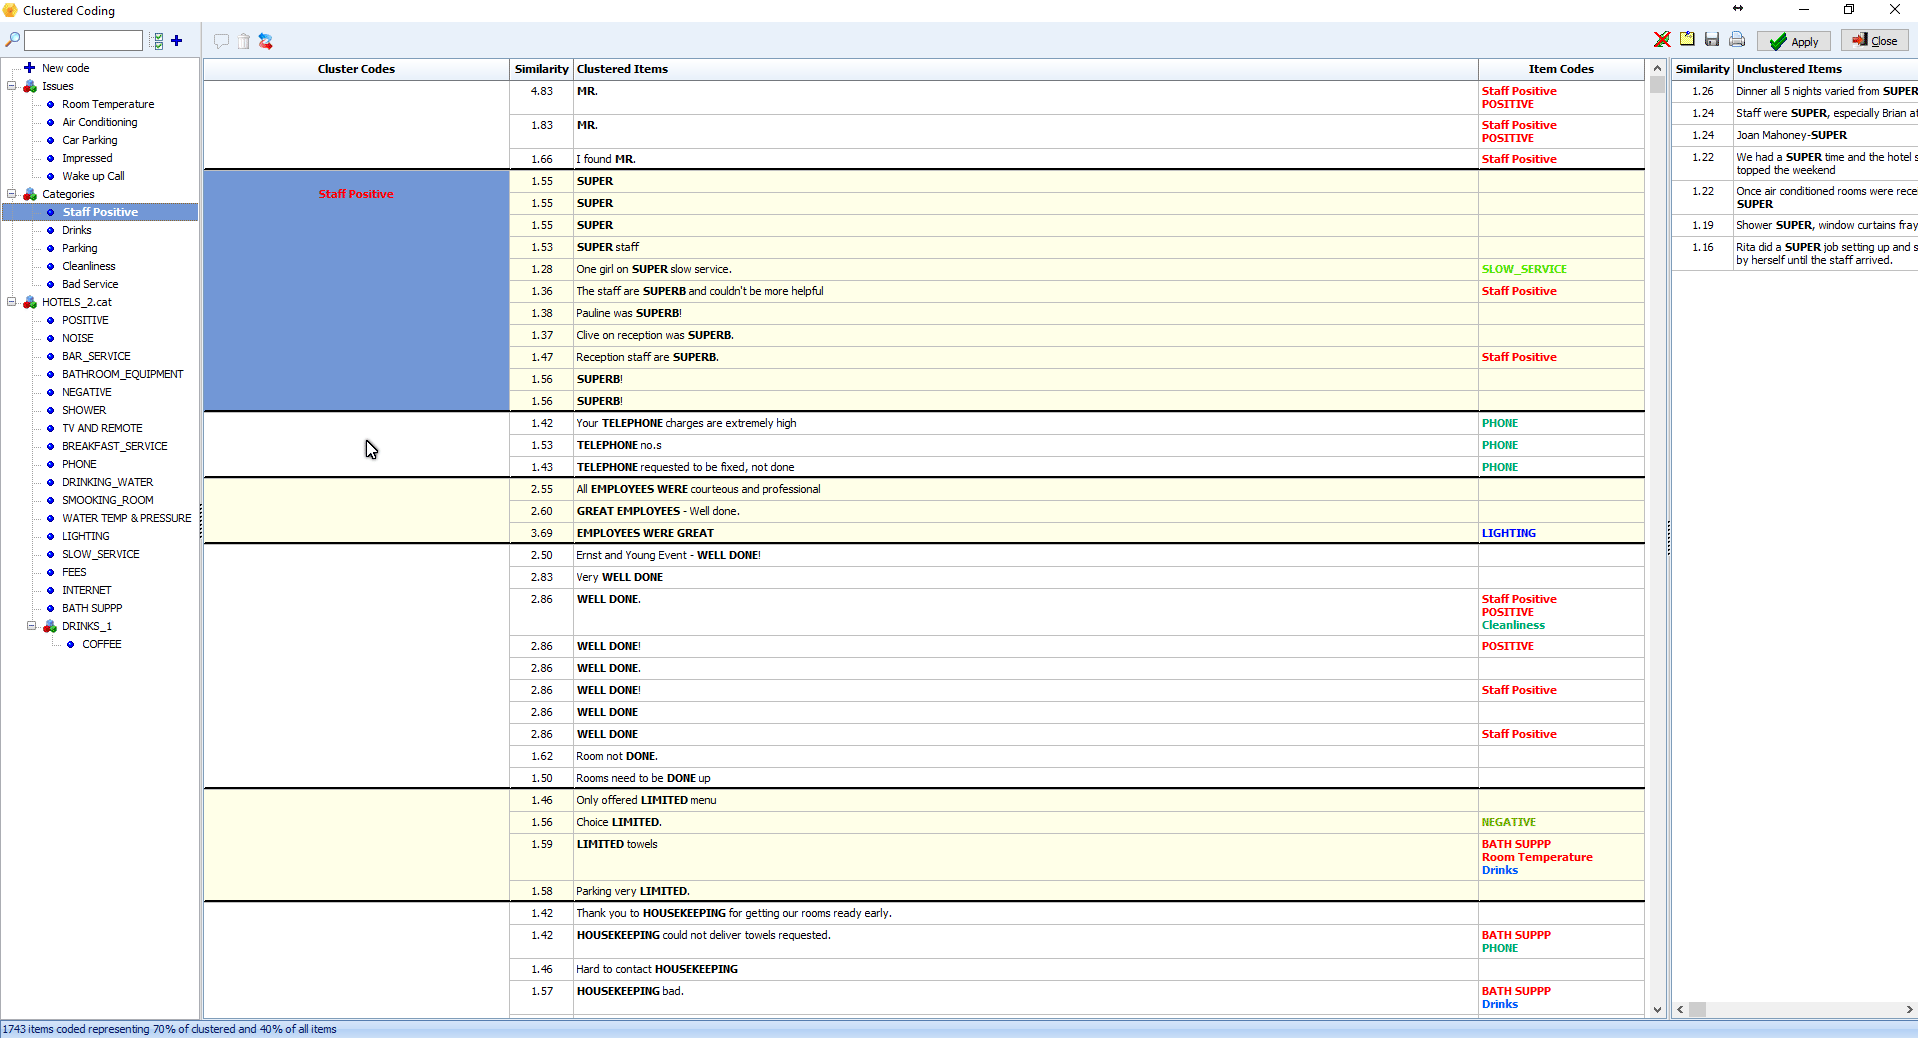Click the trash can delete icon
Viewport: 1918px width, 1038px height.
tap(244, 41)
